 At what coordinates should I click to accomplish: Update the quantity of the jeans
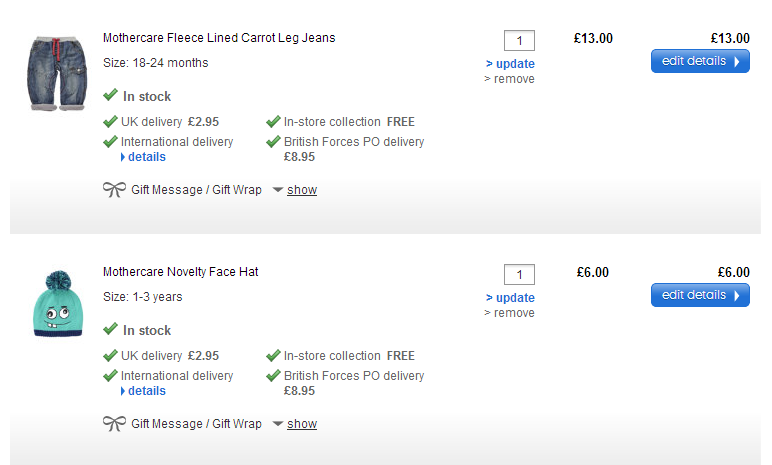(x=511, y=64)
